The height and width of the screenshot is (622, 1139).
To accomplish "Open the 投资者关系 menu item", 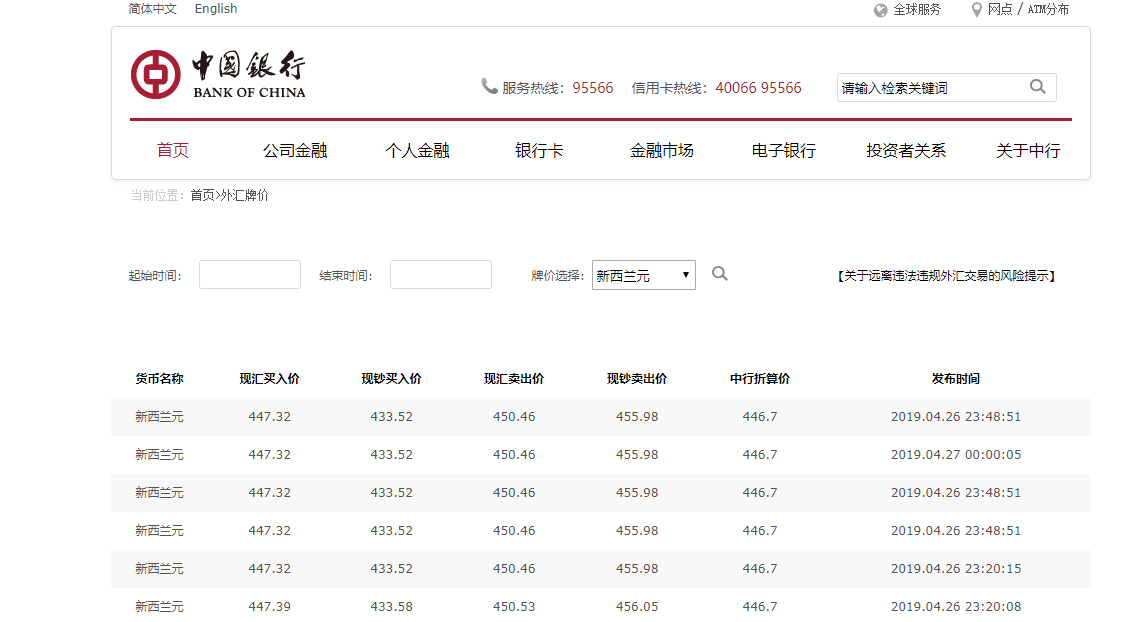I will click(x=906, y=151).
